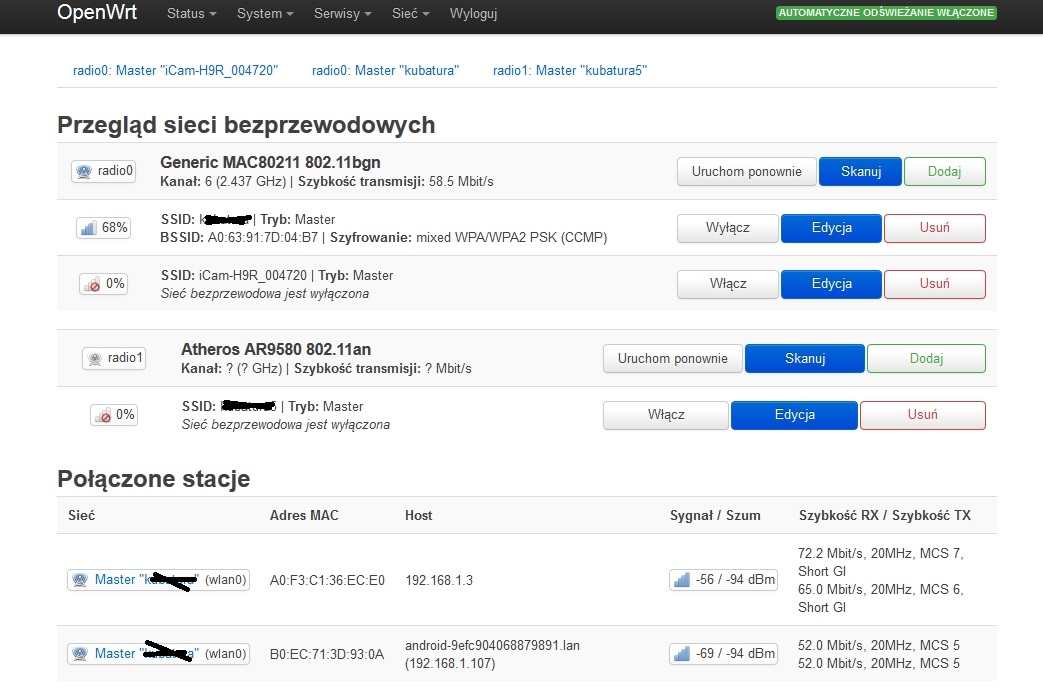
Task: Click Skanuj button for radio0
Action: [x=860, y=171]
